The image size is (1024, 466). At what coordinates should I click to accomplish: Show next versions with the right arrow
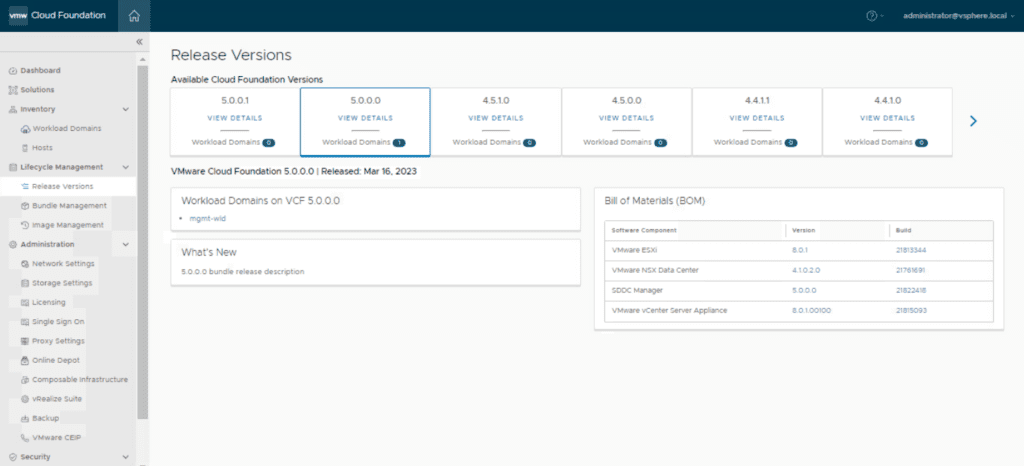pos(973,121)
